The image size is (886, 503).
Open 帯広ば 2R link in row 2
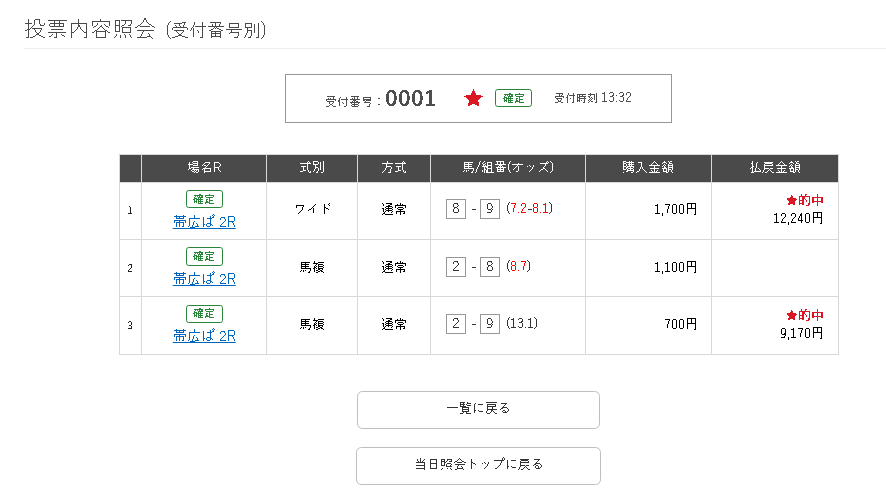tap(204, 279)
